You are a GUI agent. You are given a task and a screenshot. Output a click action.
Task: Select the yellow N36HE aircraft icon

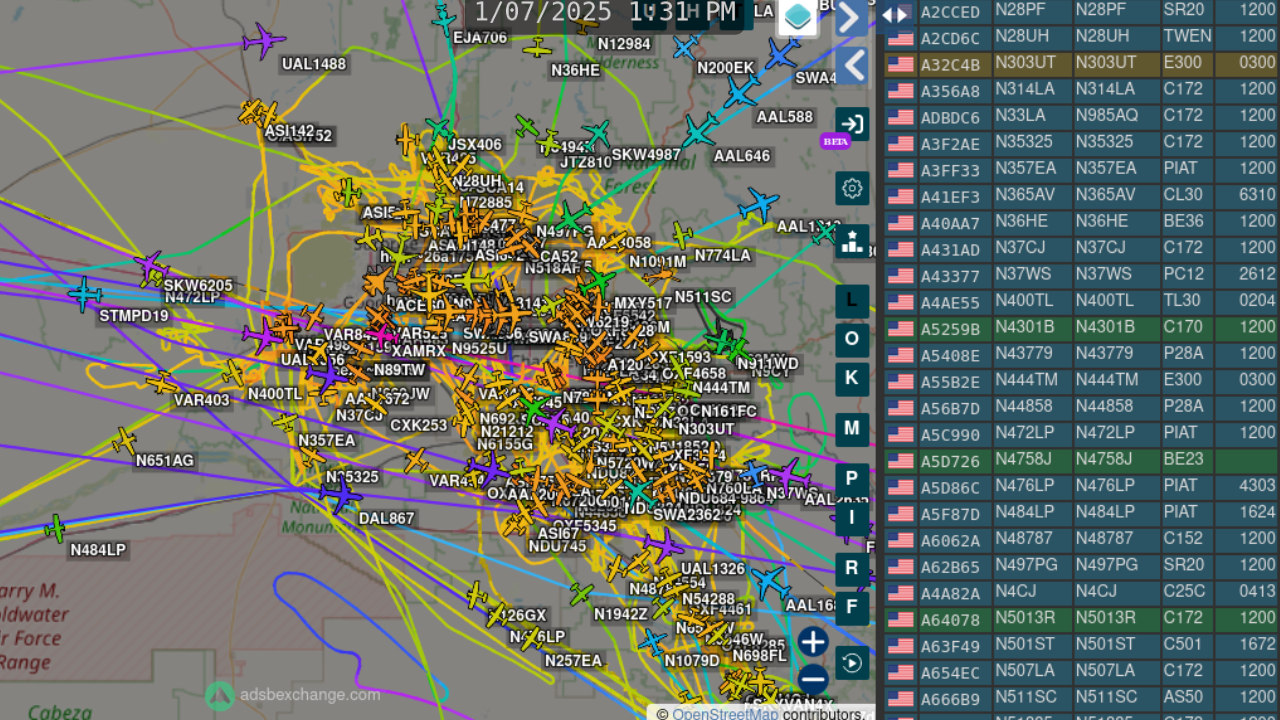(538, 48)
